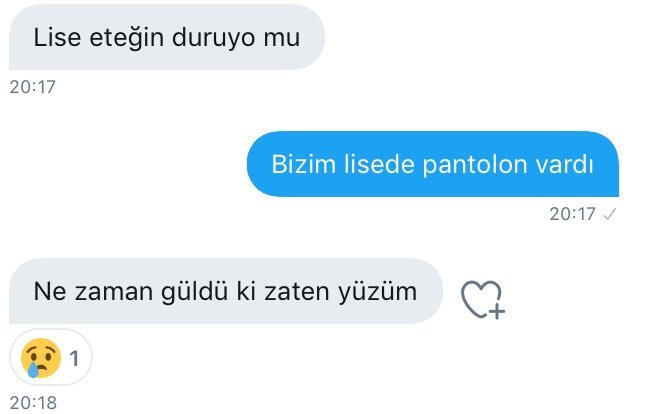The width and height of the screenshot is (651, 414).
Task: Click the teardrop on the crying emoji
Action: tap(32, 370)
